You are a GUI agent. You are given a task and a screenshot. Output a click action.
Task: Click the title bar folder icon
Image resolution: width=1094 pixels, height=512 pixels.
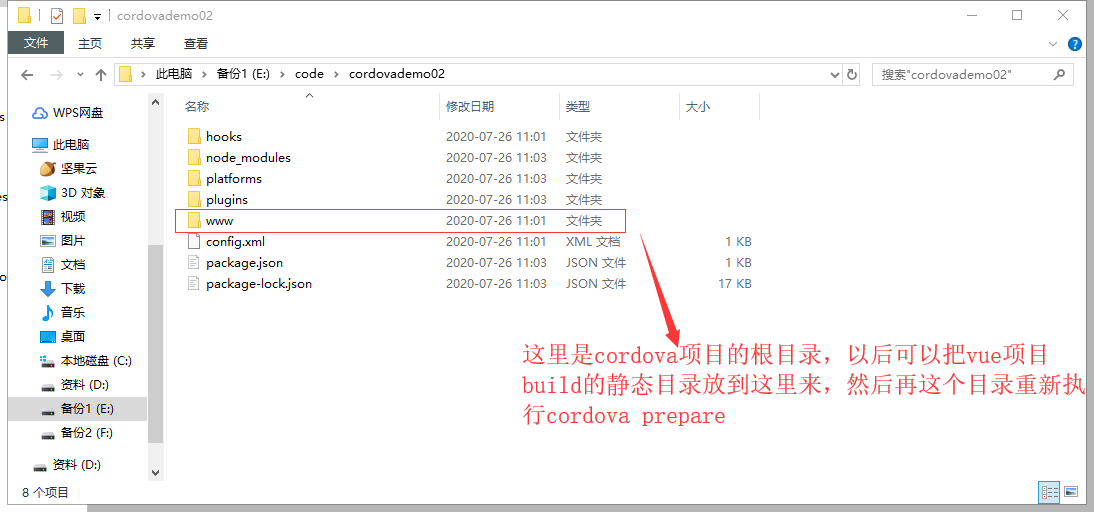click(24, 15)
